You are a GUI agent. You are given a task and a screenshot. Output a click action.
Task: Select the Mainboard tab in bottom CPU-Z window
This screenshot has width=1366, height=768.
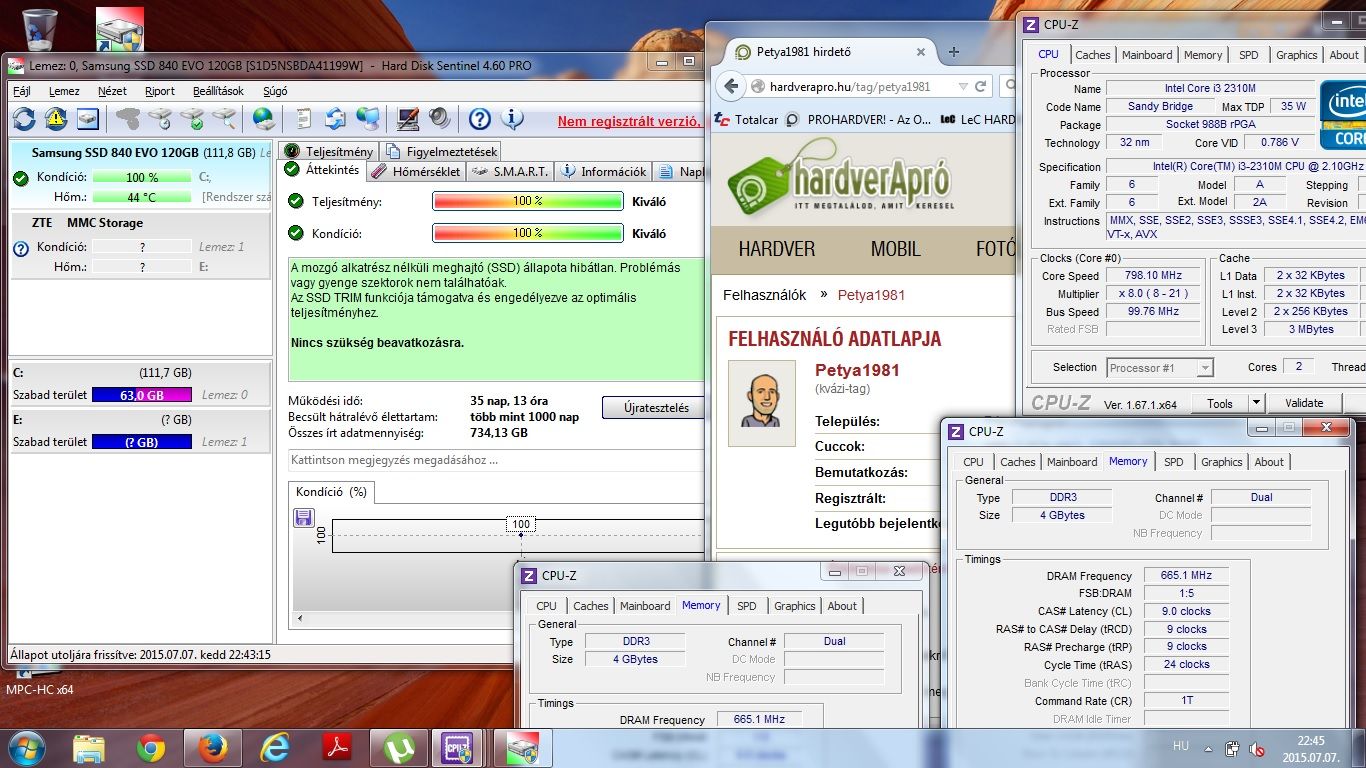pyautogui.click(x=645, y=606)
